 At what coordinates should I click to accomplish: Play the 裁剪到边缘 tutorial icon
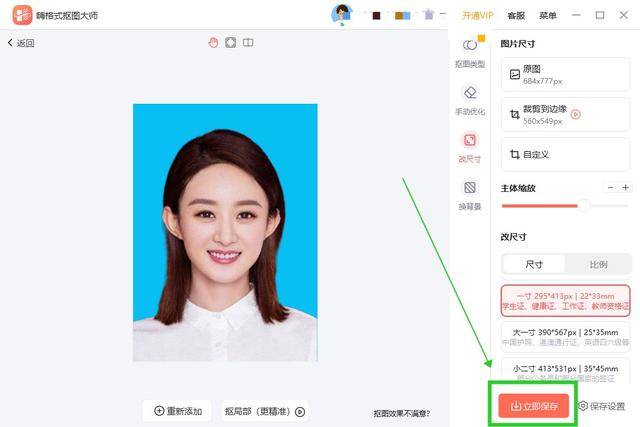pyautogui.click(x=576, y=114)
